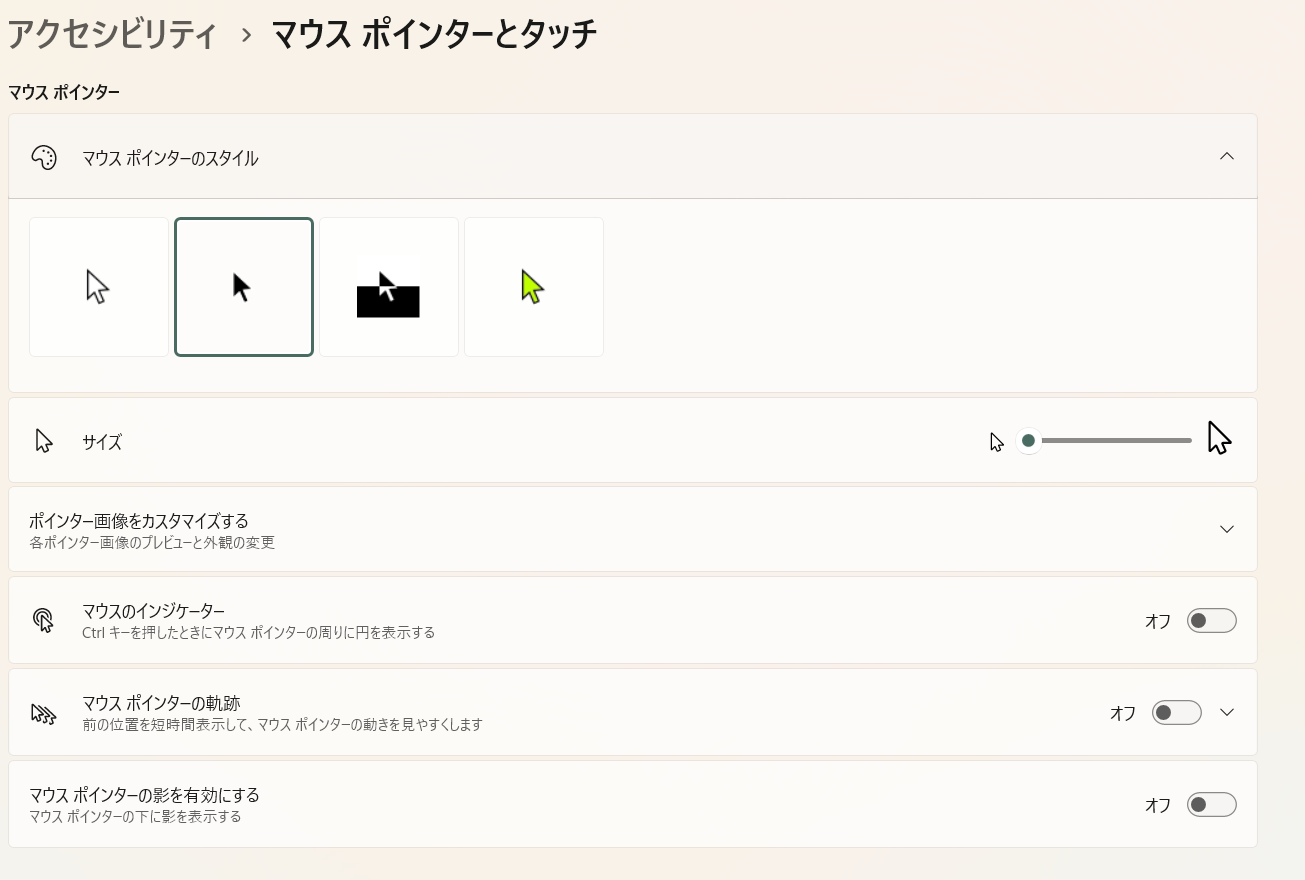Toggle the マウスのインジケーター switch

[1212, 621]
